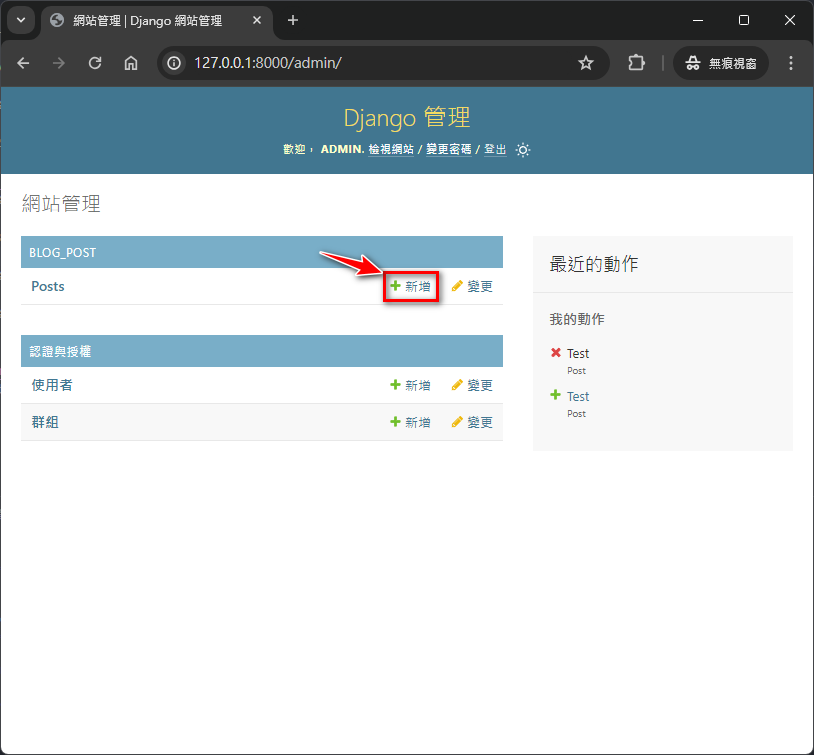
Task: Click the 最近的動作 heading
Action: [594, 264]
